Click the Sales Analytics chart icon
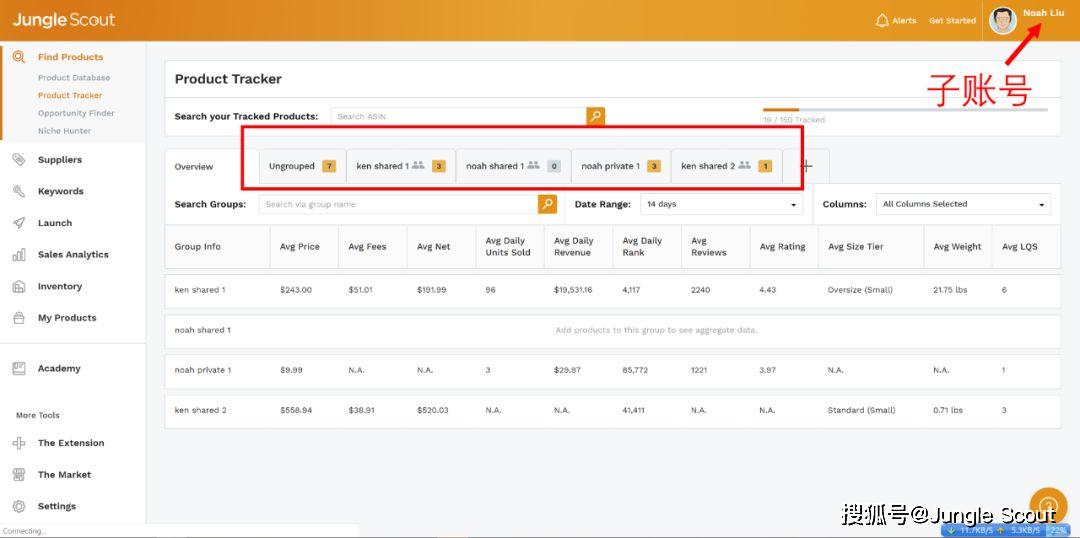 point(19,255)
